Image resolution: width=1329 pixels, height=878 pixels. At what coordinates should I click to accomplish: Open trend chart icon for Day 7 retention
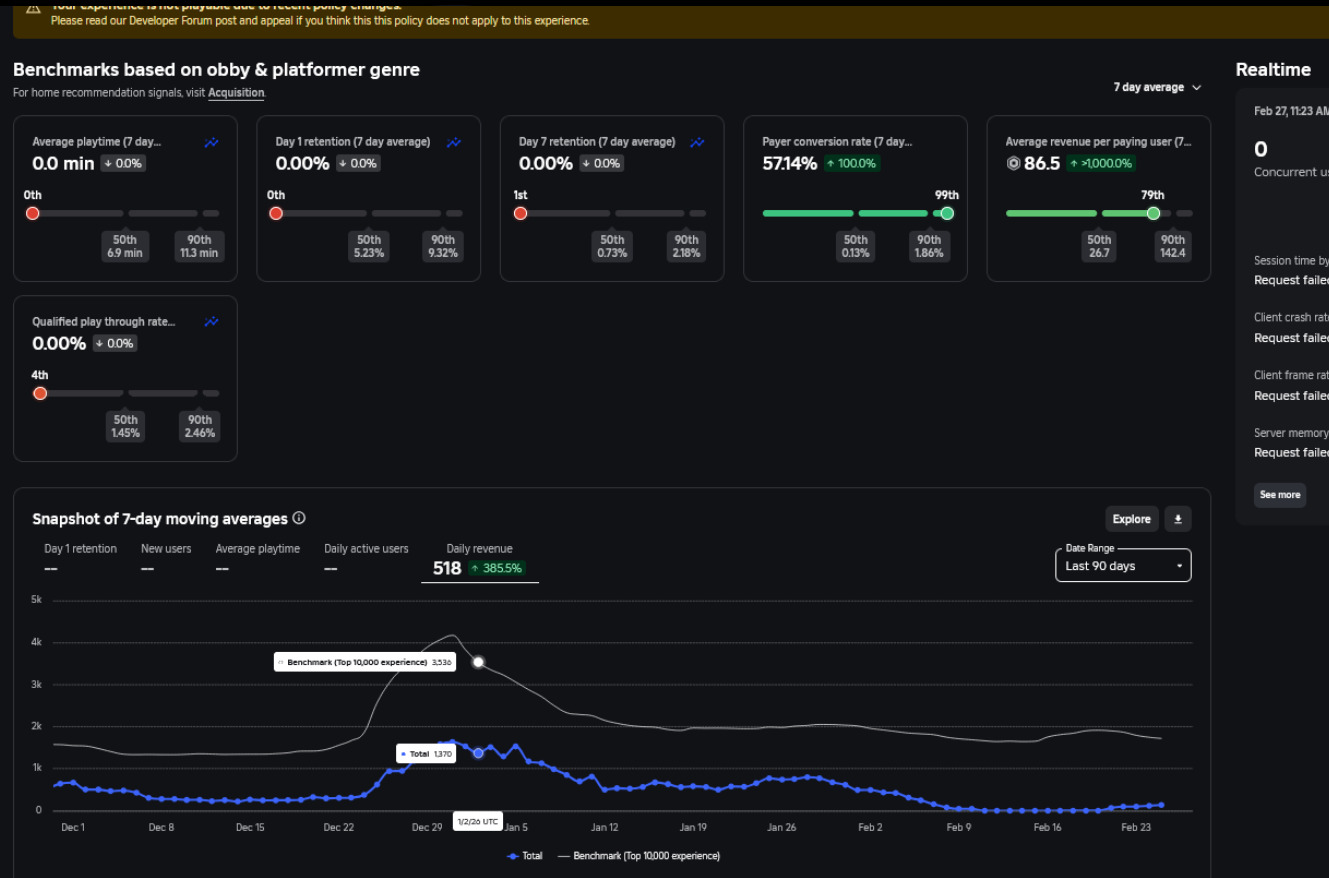click(x=697, y=143)
